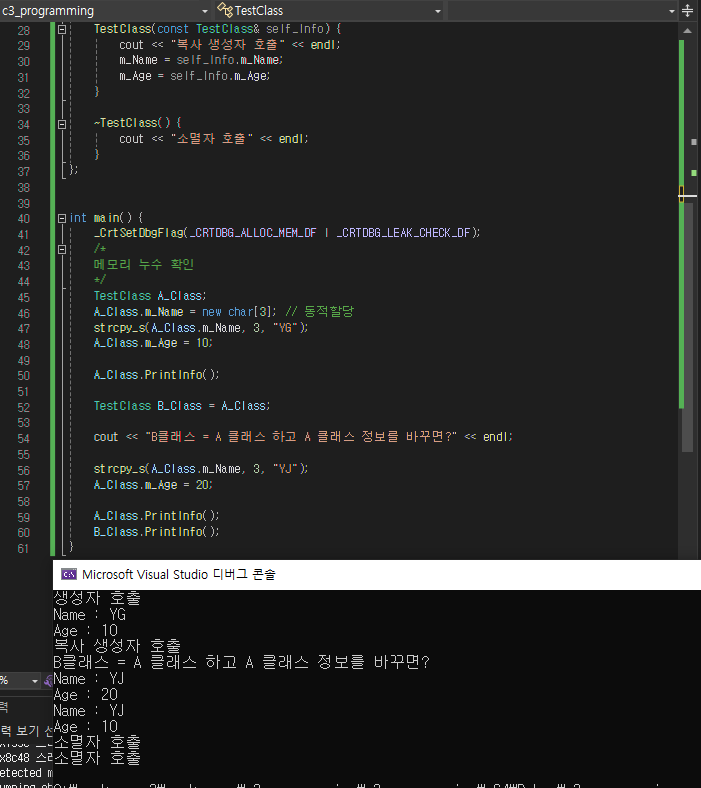Viewport: 701px width, 788px height.
Task: Click the '동적할당' comment on line 46
Action: coord(320,312)
